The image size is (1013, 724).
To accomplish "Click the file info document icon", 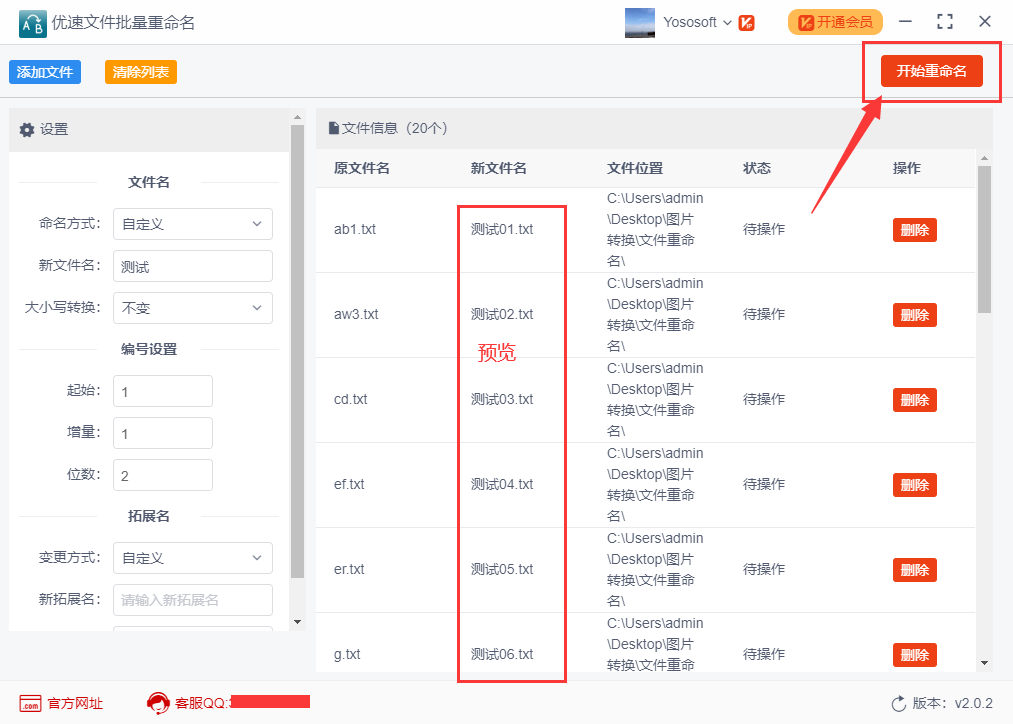I will (333, 128).
